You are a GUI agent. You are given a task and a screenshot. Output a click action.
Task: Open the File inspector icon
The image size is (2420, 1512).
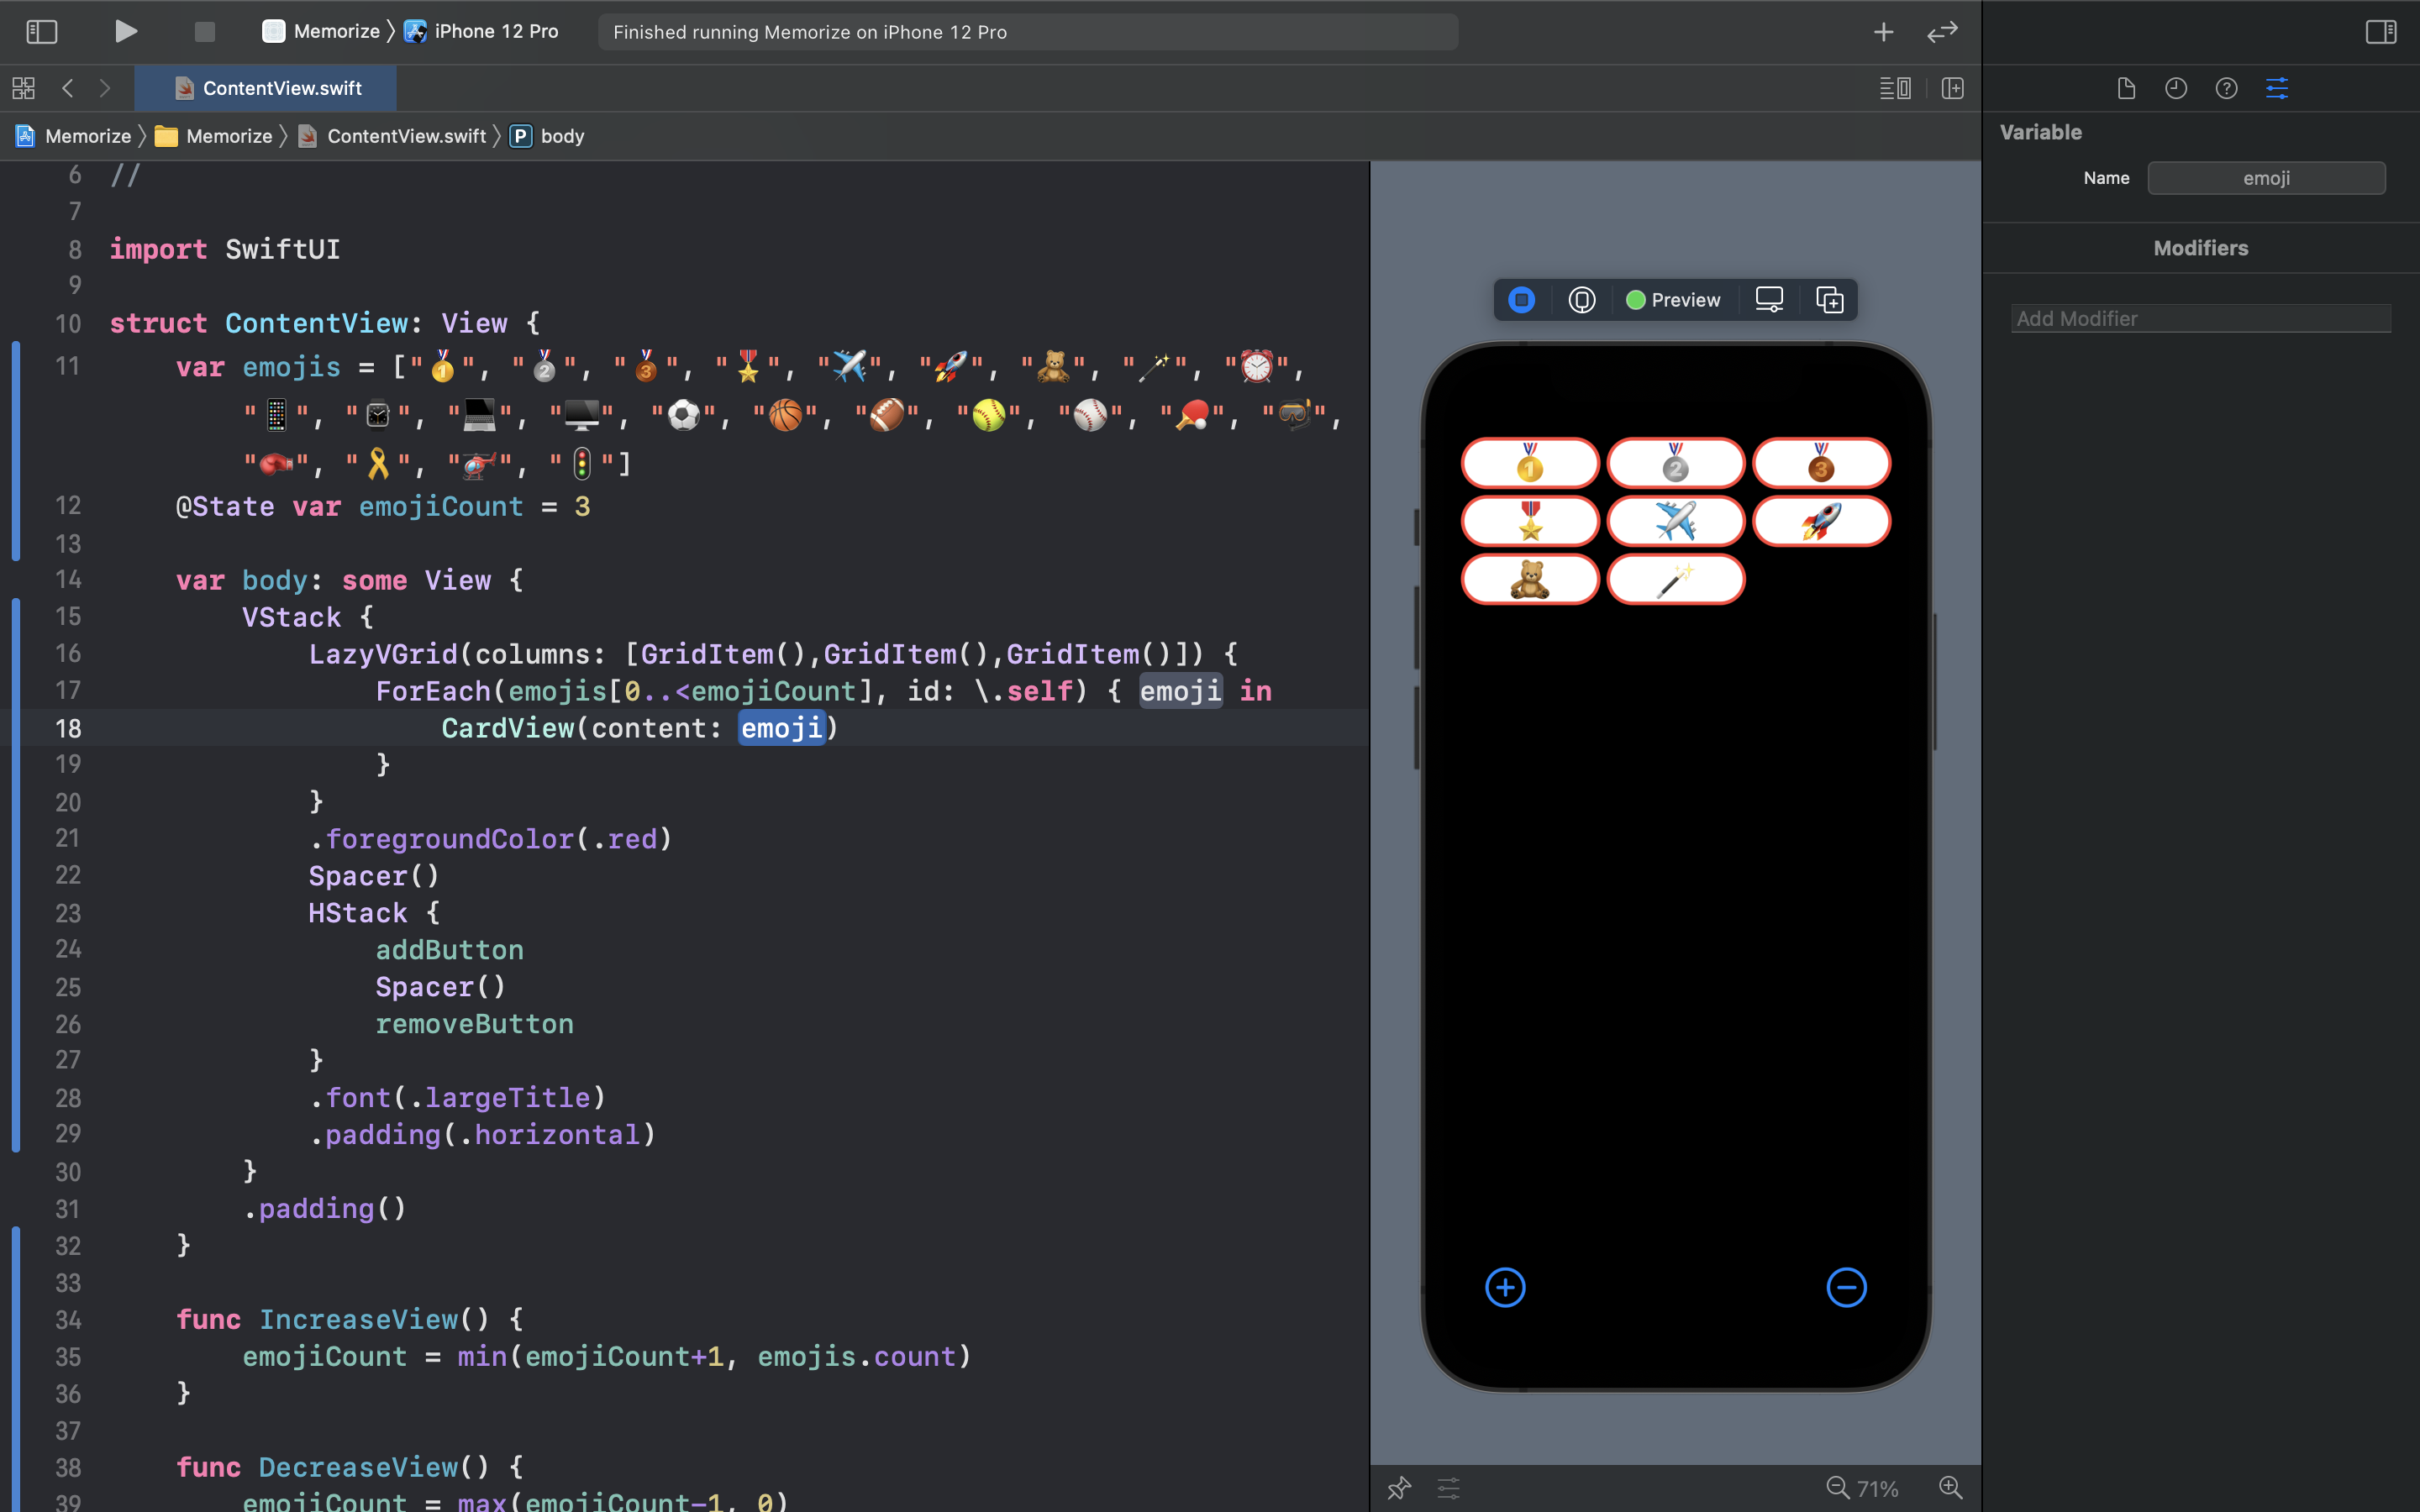pyautogui.click(x=2126, y=88)
